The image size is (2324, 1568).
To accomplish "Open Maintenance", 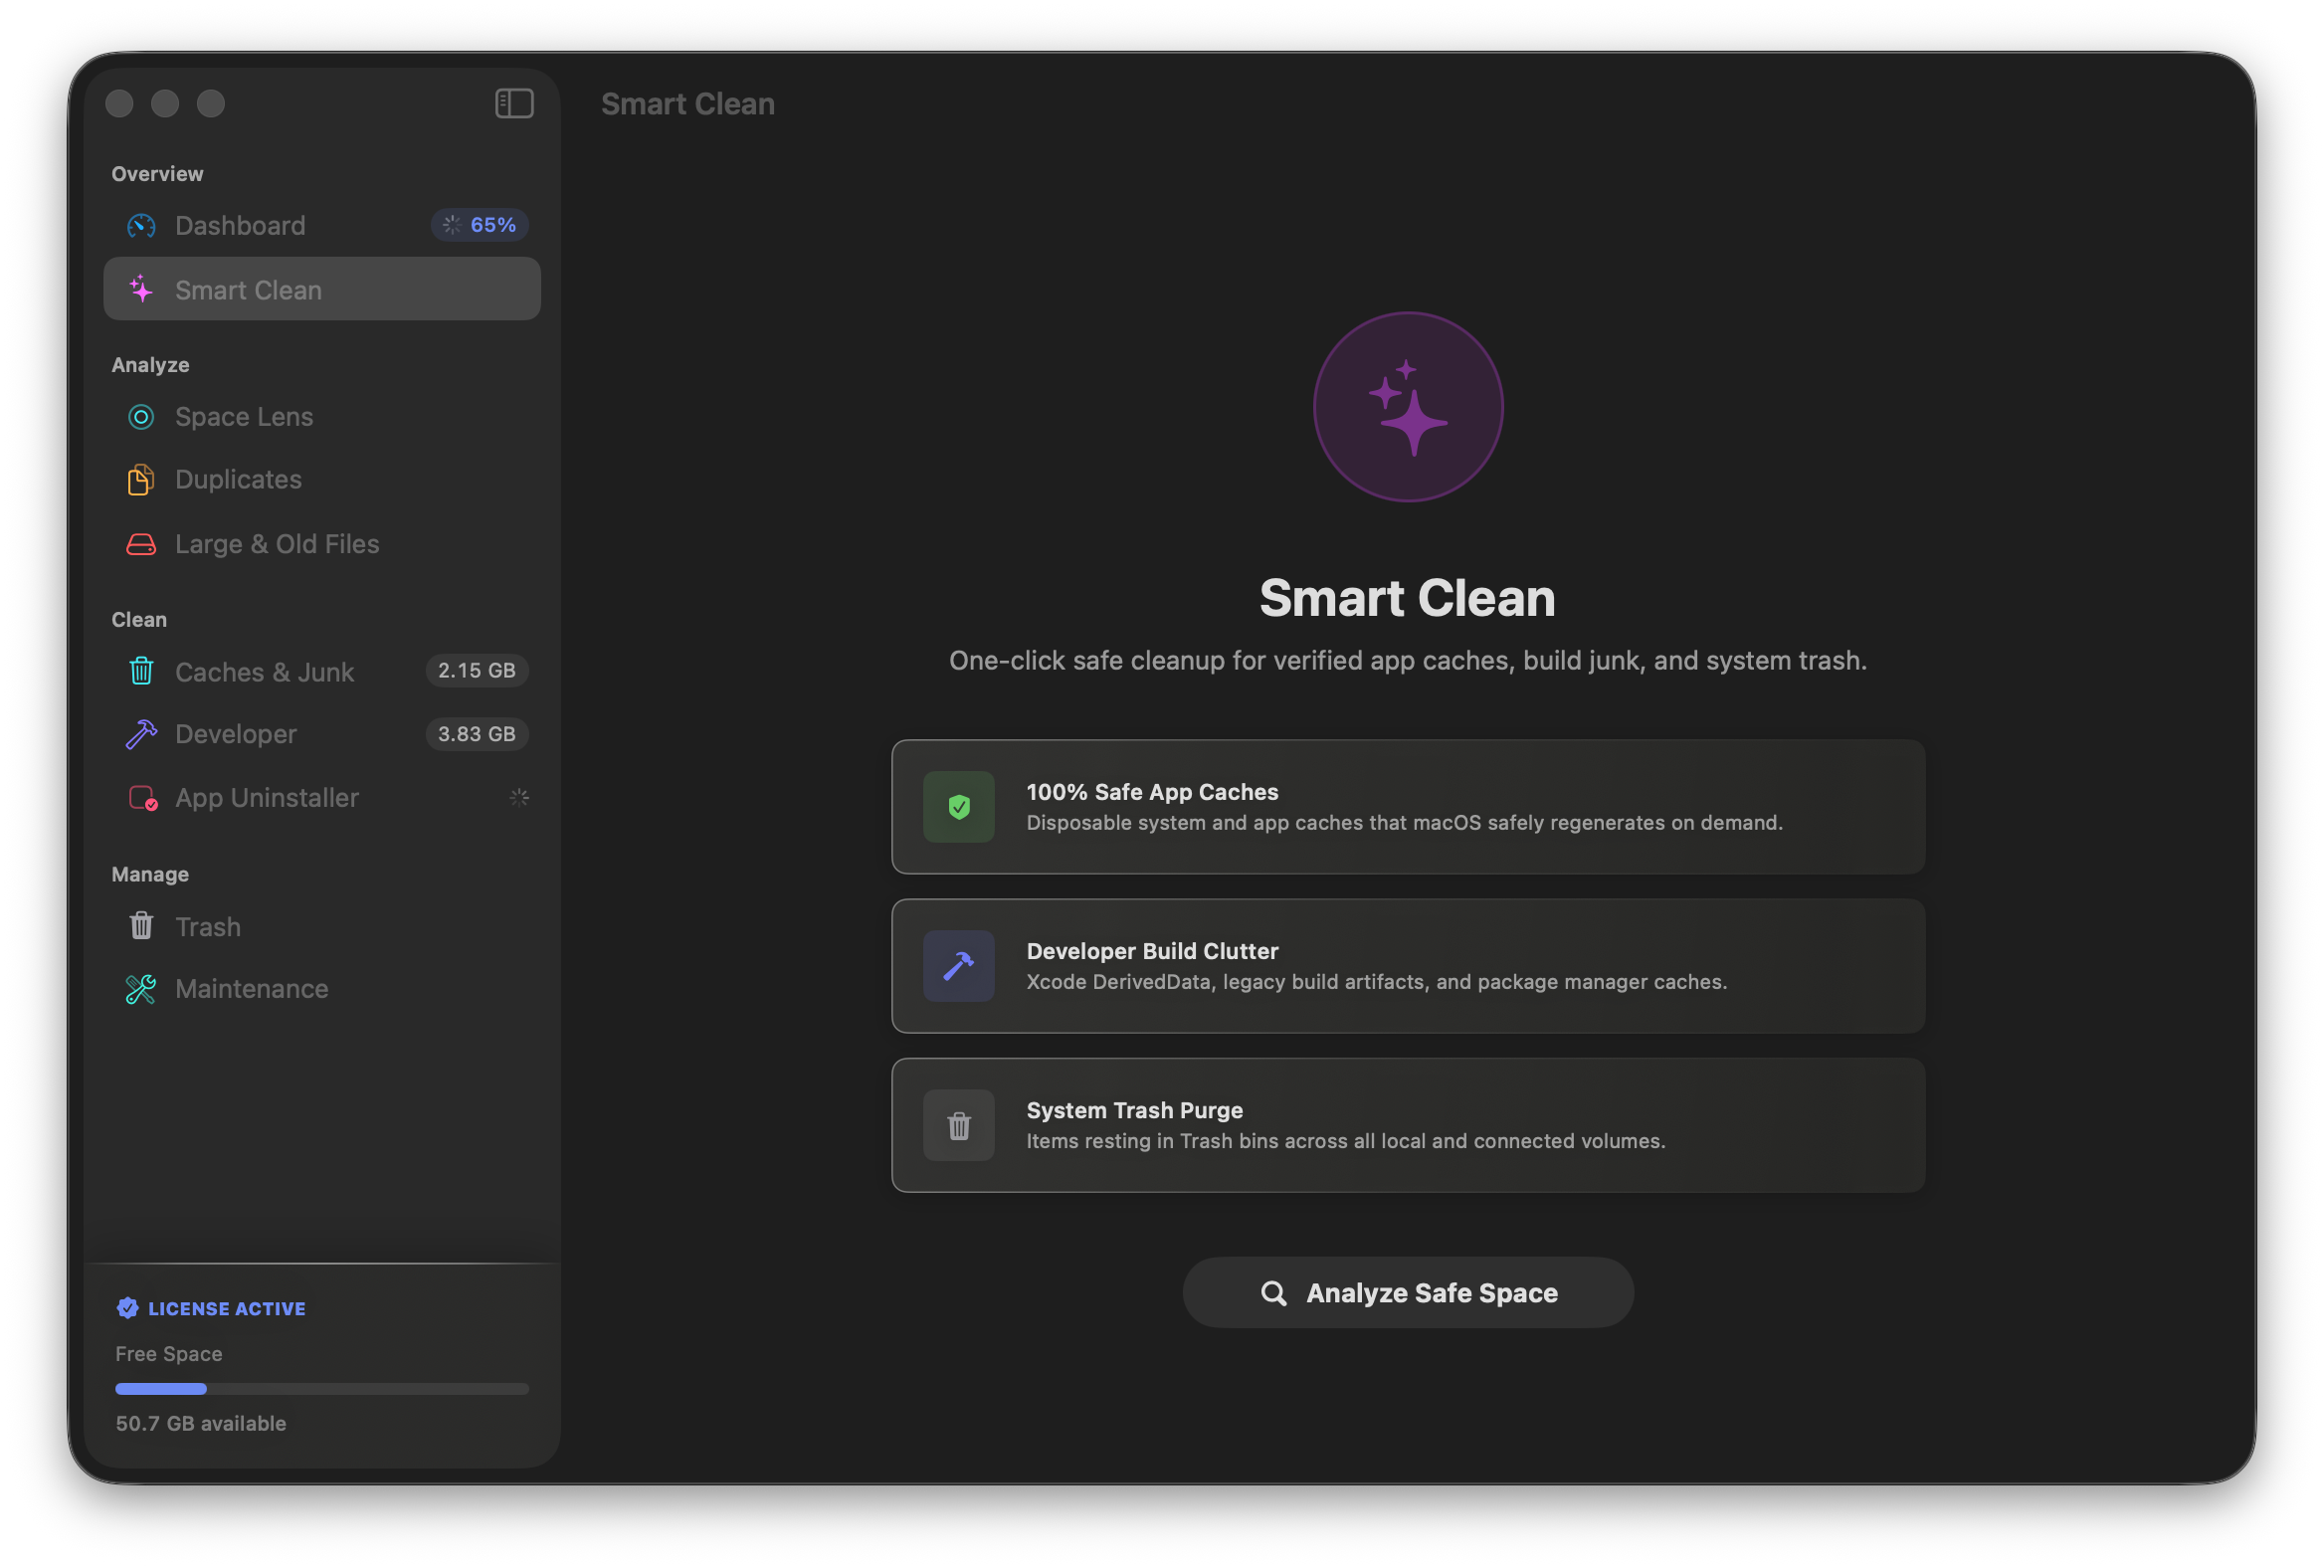I will pyautogui.click(x=322, y=989).
